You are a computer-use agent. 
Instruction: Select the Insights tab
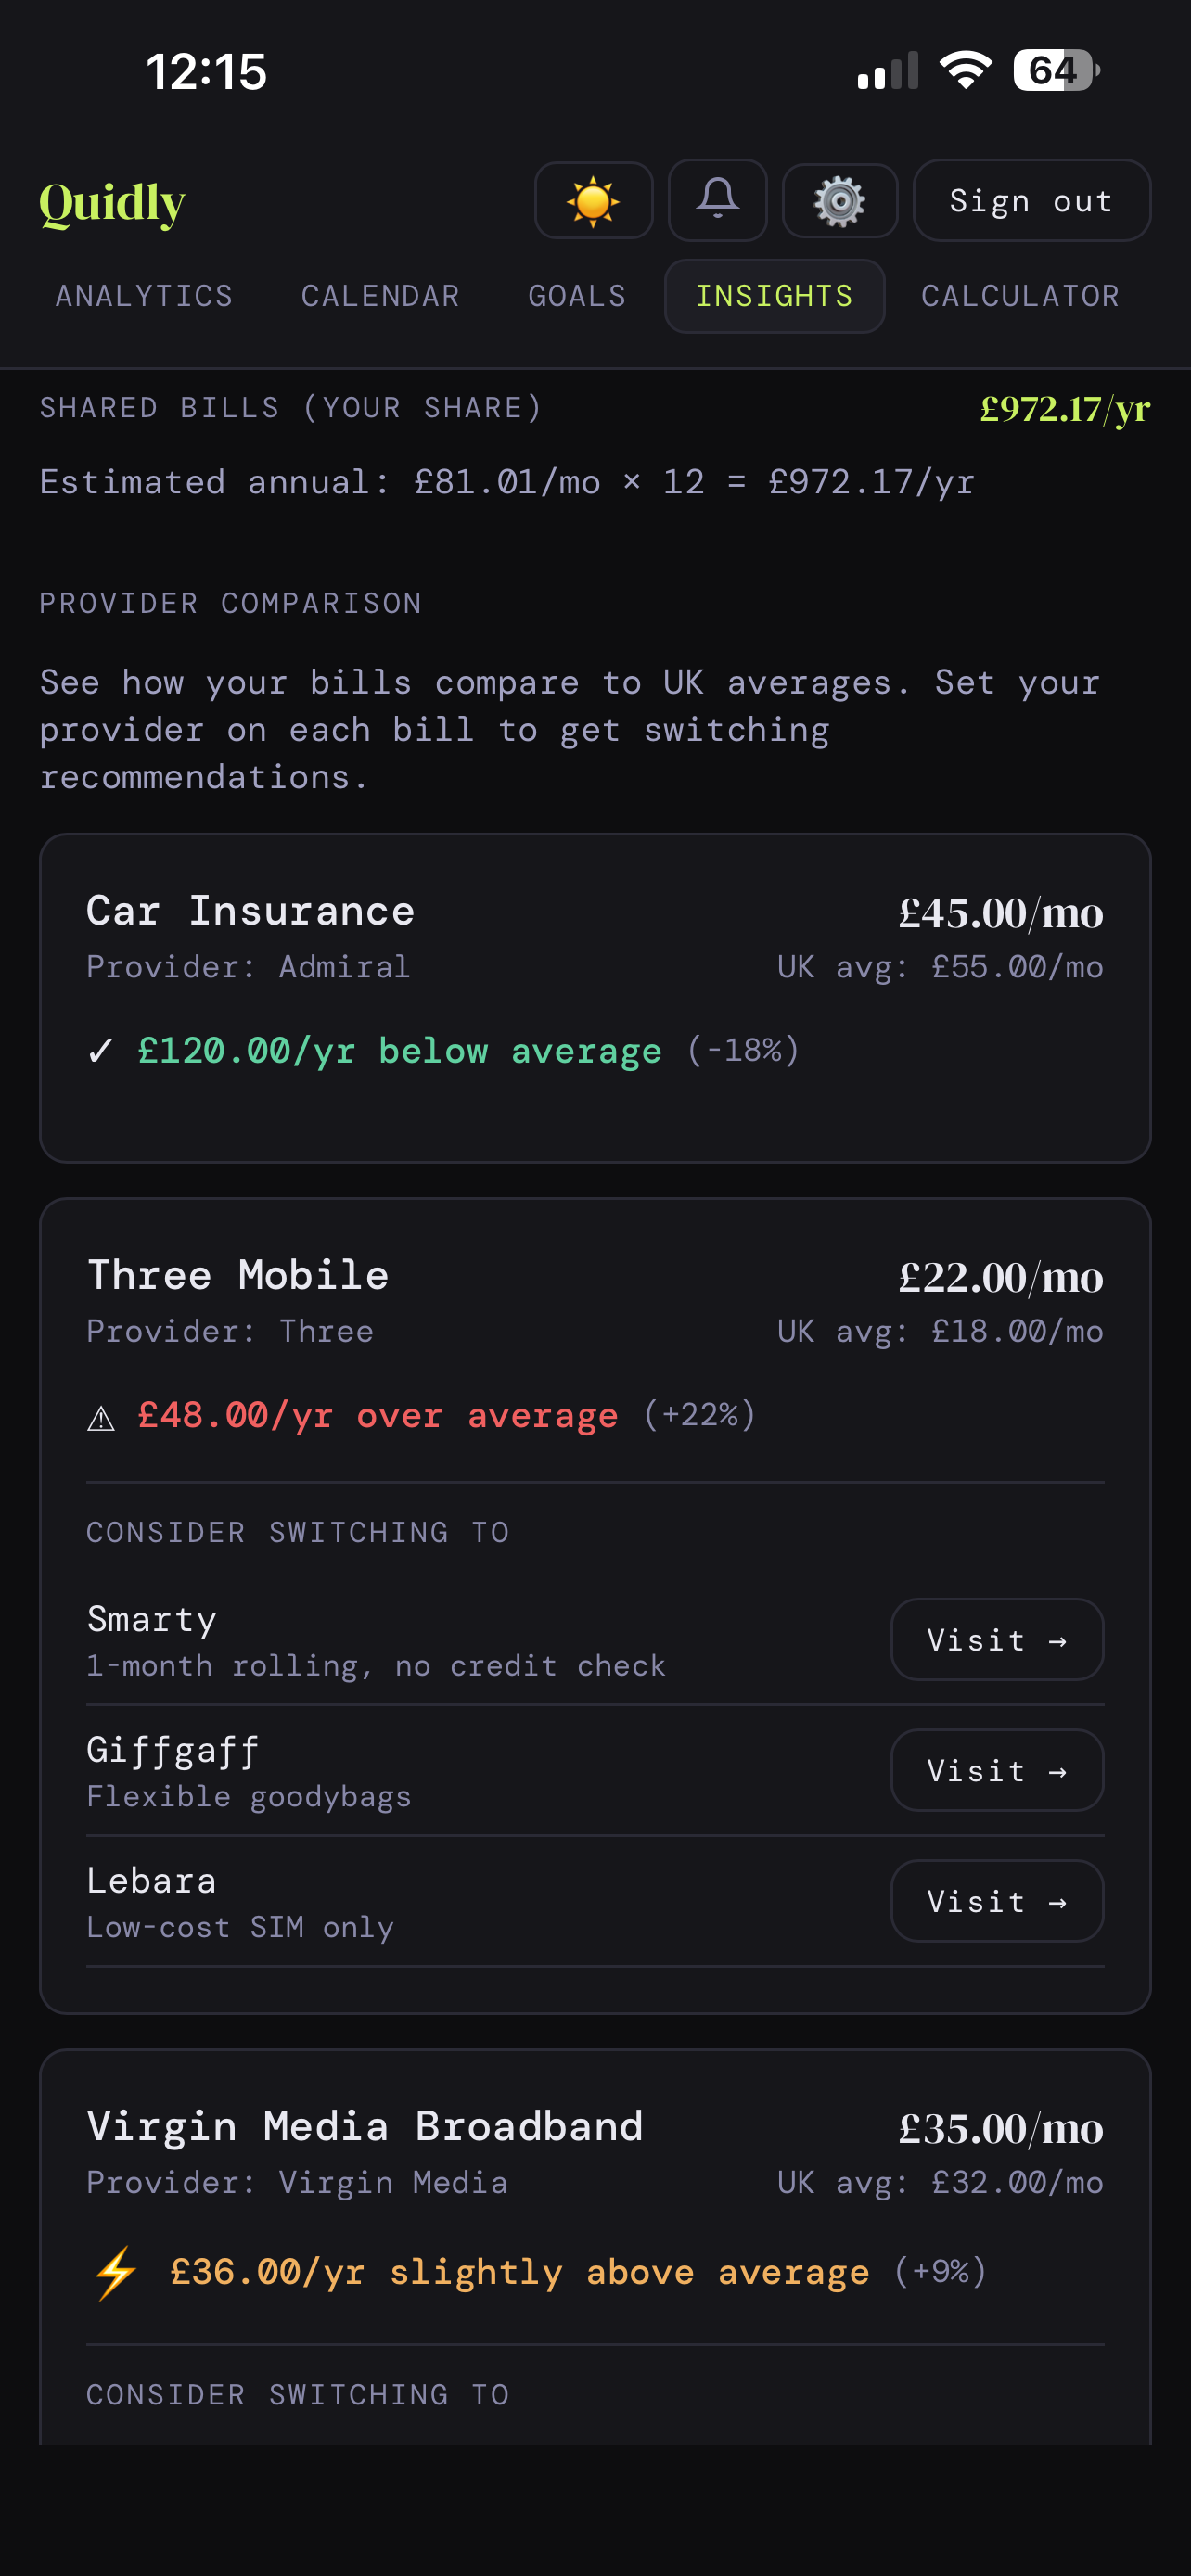pyautogui.click(x=774, y=295)
